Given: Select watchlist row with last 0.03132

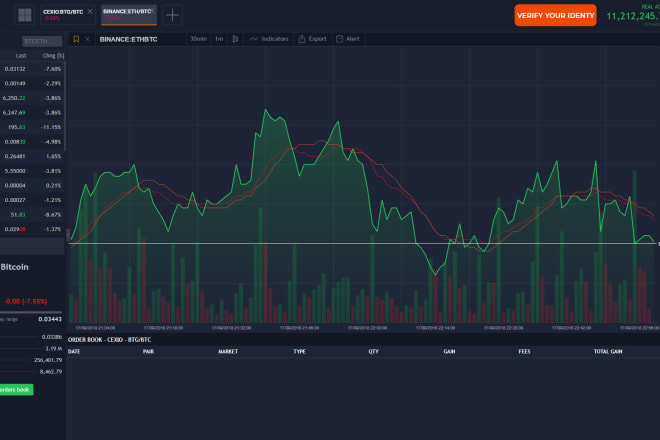Looking at the screenshot, I should 32,69.
